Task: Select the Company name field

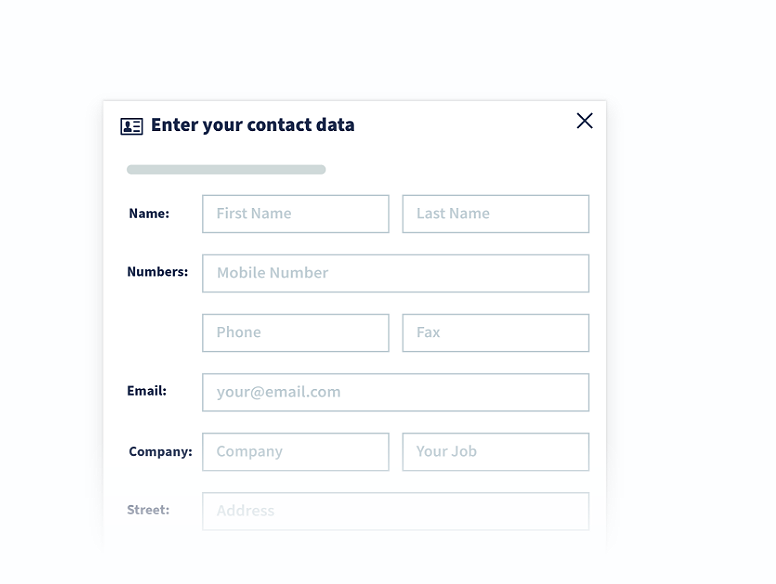Action: pyautogui.click(x=295, y=452)
